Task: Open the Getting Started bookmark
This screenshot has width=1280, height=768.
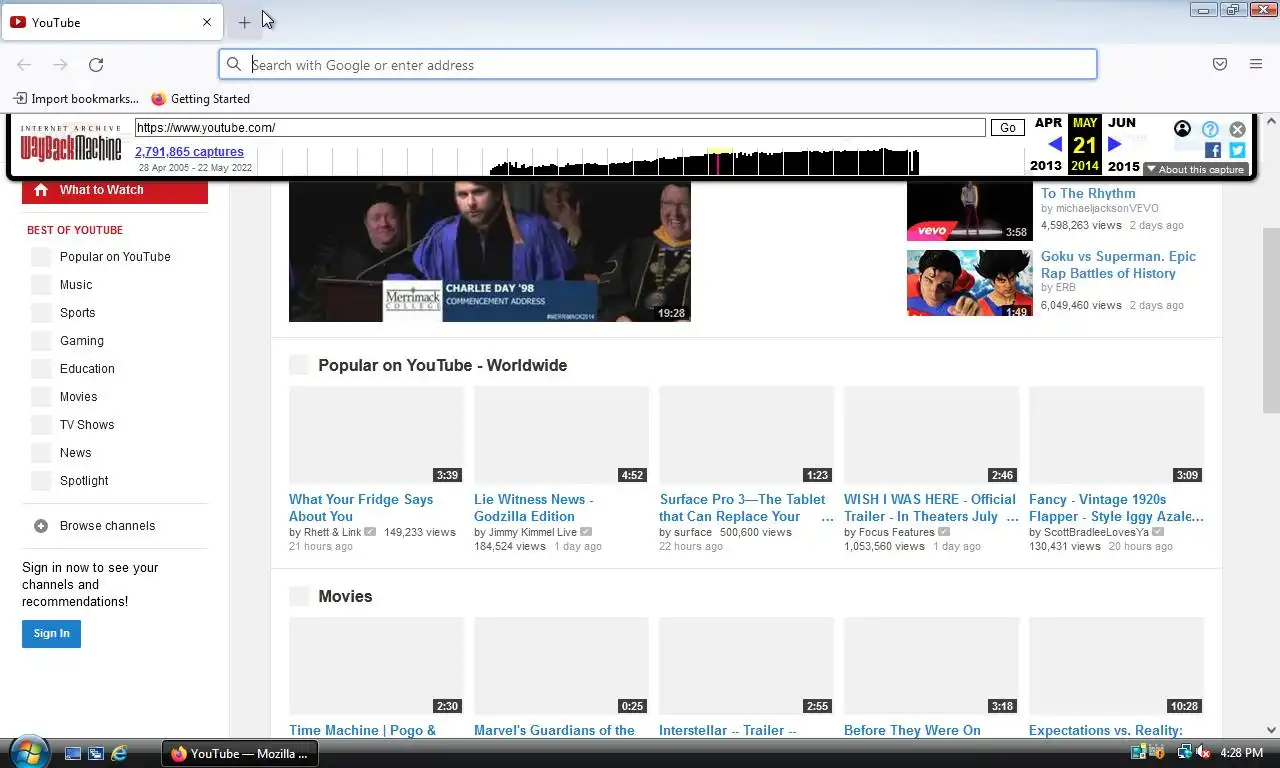Action: pos(200,99)
